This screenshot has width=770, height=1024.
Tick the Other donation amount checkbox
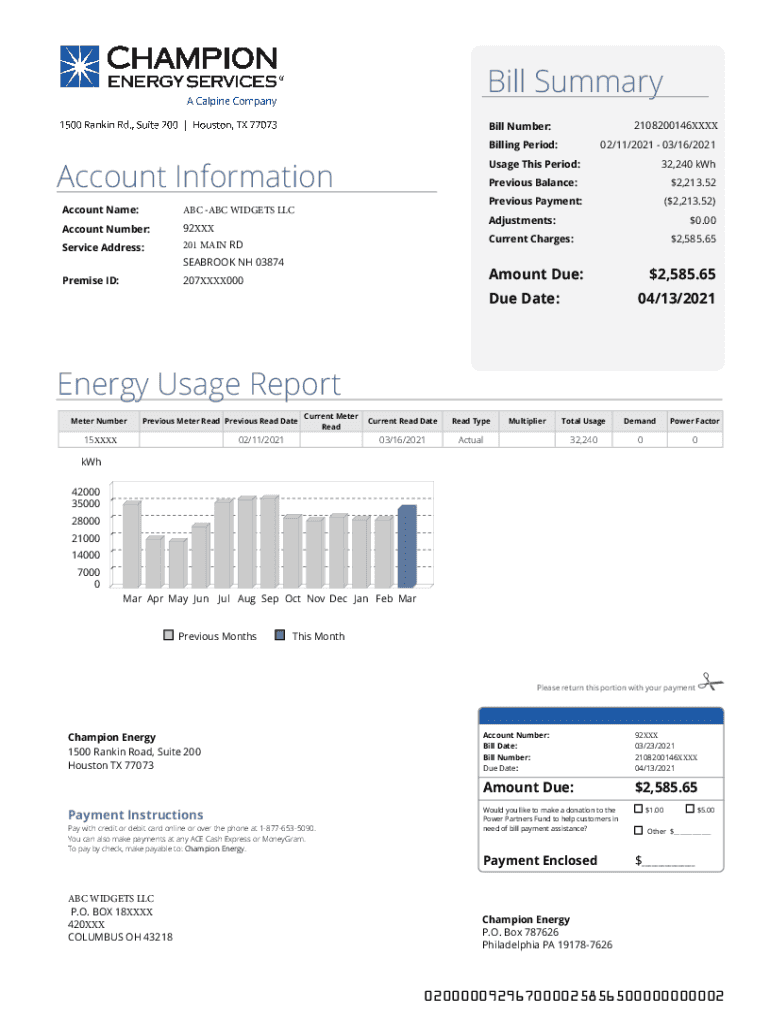pos(639,830)
